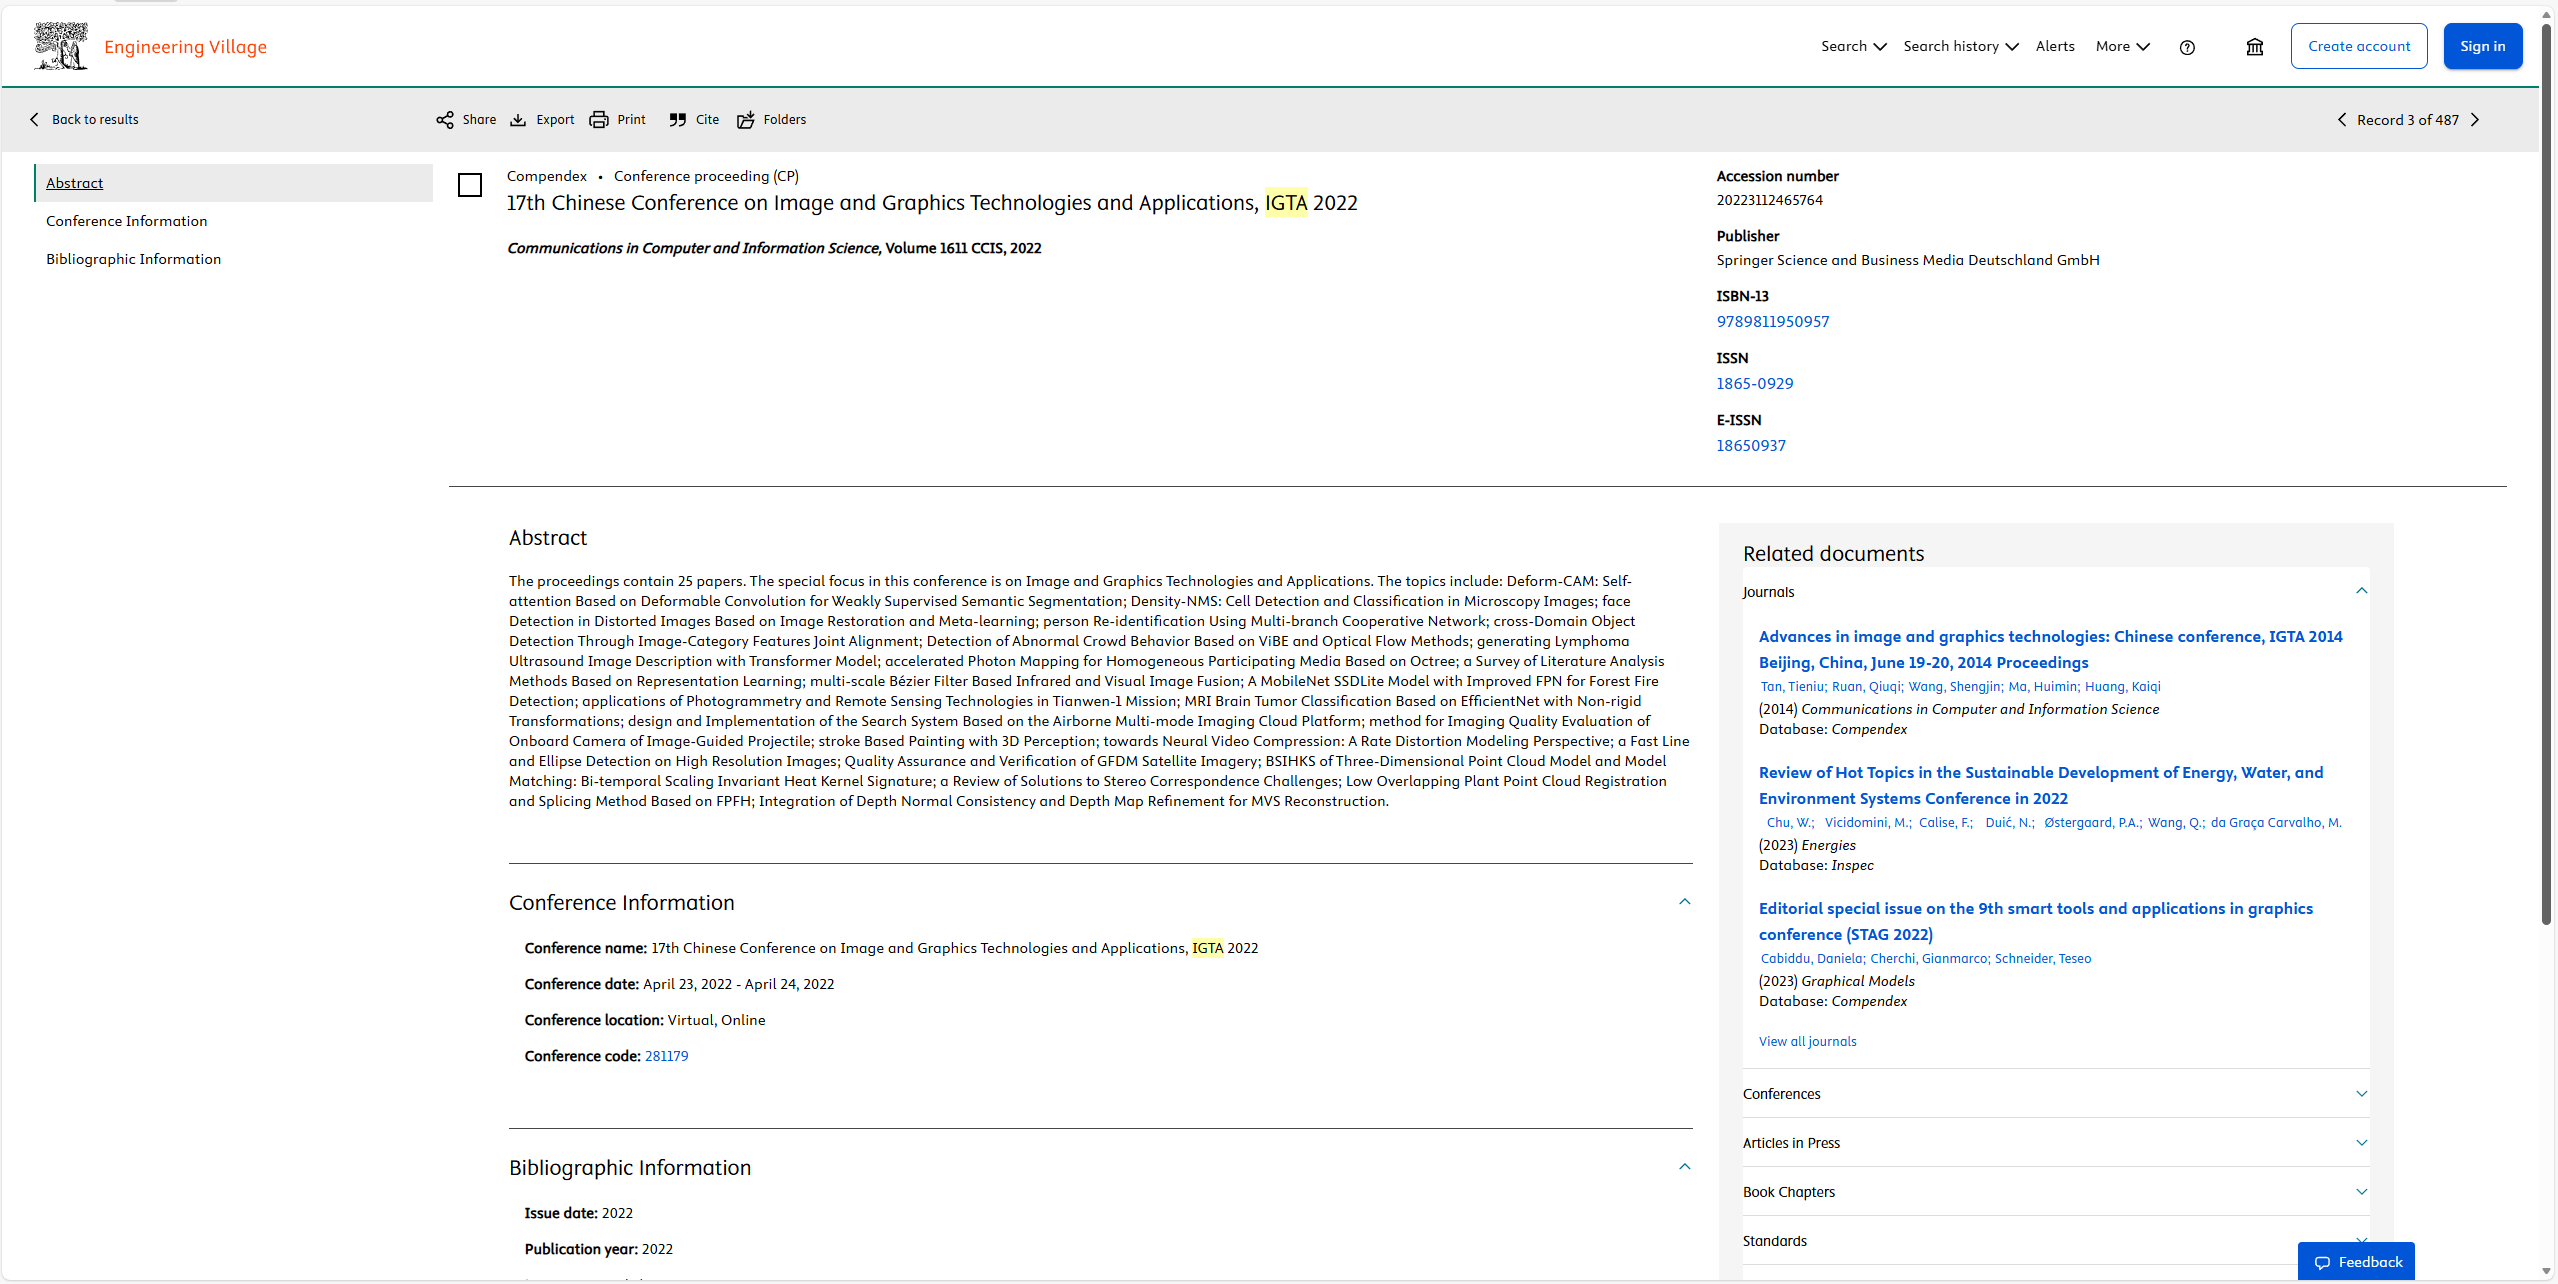Click the institution building icon
Viewport: 2558px width, 1284px height.
[2255, 47]
